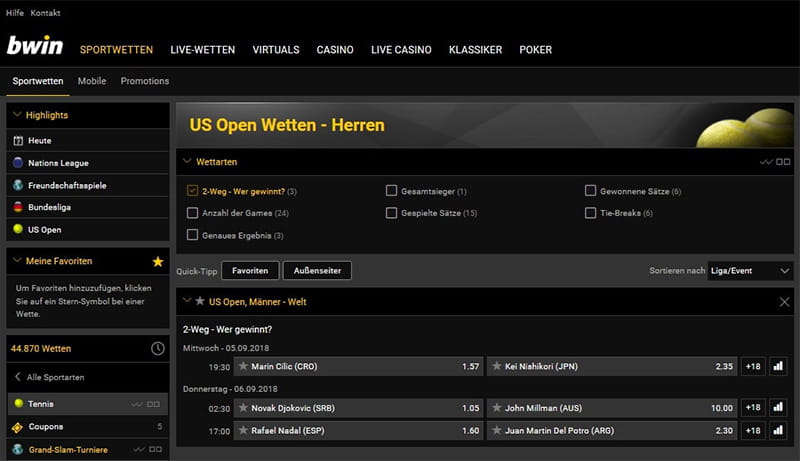Close the US Open, Männer - Welt section
Screen dimensions: 800x461
785,302
